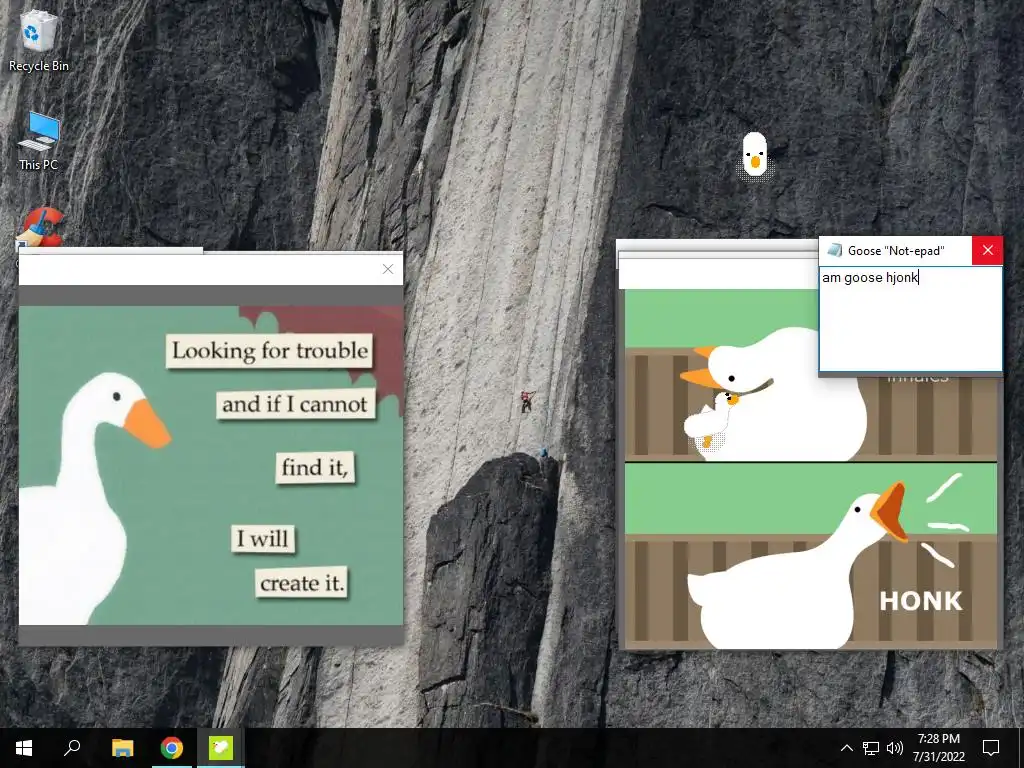The height and width of the screenshot is (768, 1024).
Task: Show hidden tray icons
Action: (846, 748)
